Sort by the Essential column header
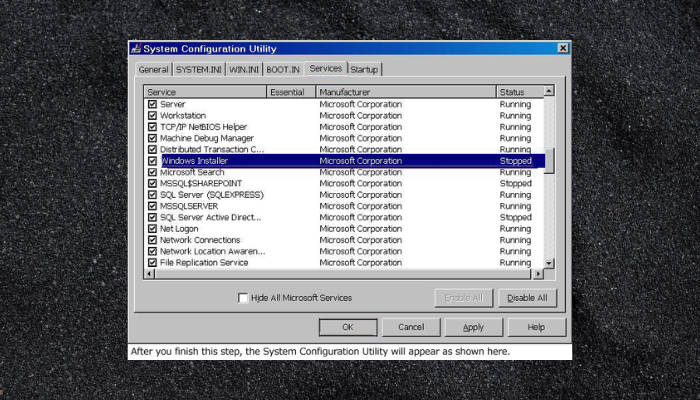Viewport: 700px width, 400px height. 291,92
